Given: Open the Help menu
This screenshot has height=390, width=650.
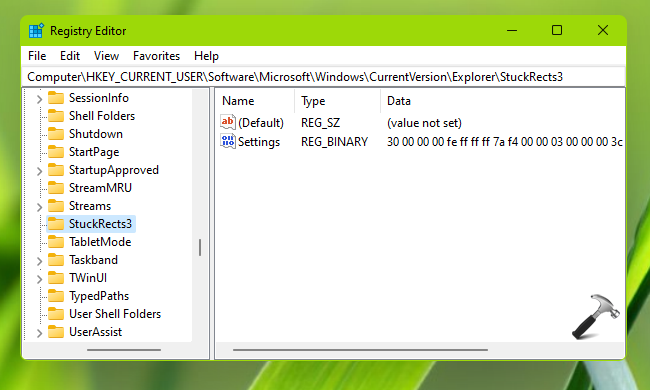Looking at the screenshot, I should pyautogui.click(x=206, y=56).
